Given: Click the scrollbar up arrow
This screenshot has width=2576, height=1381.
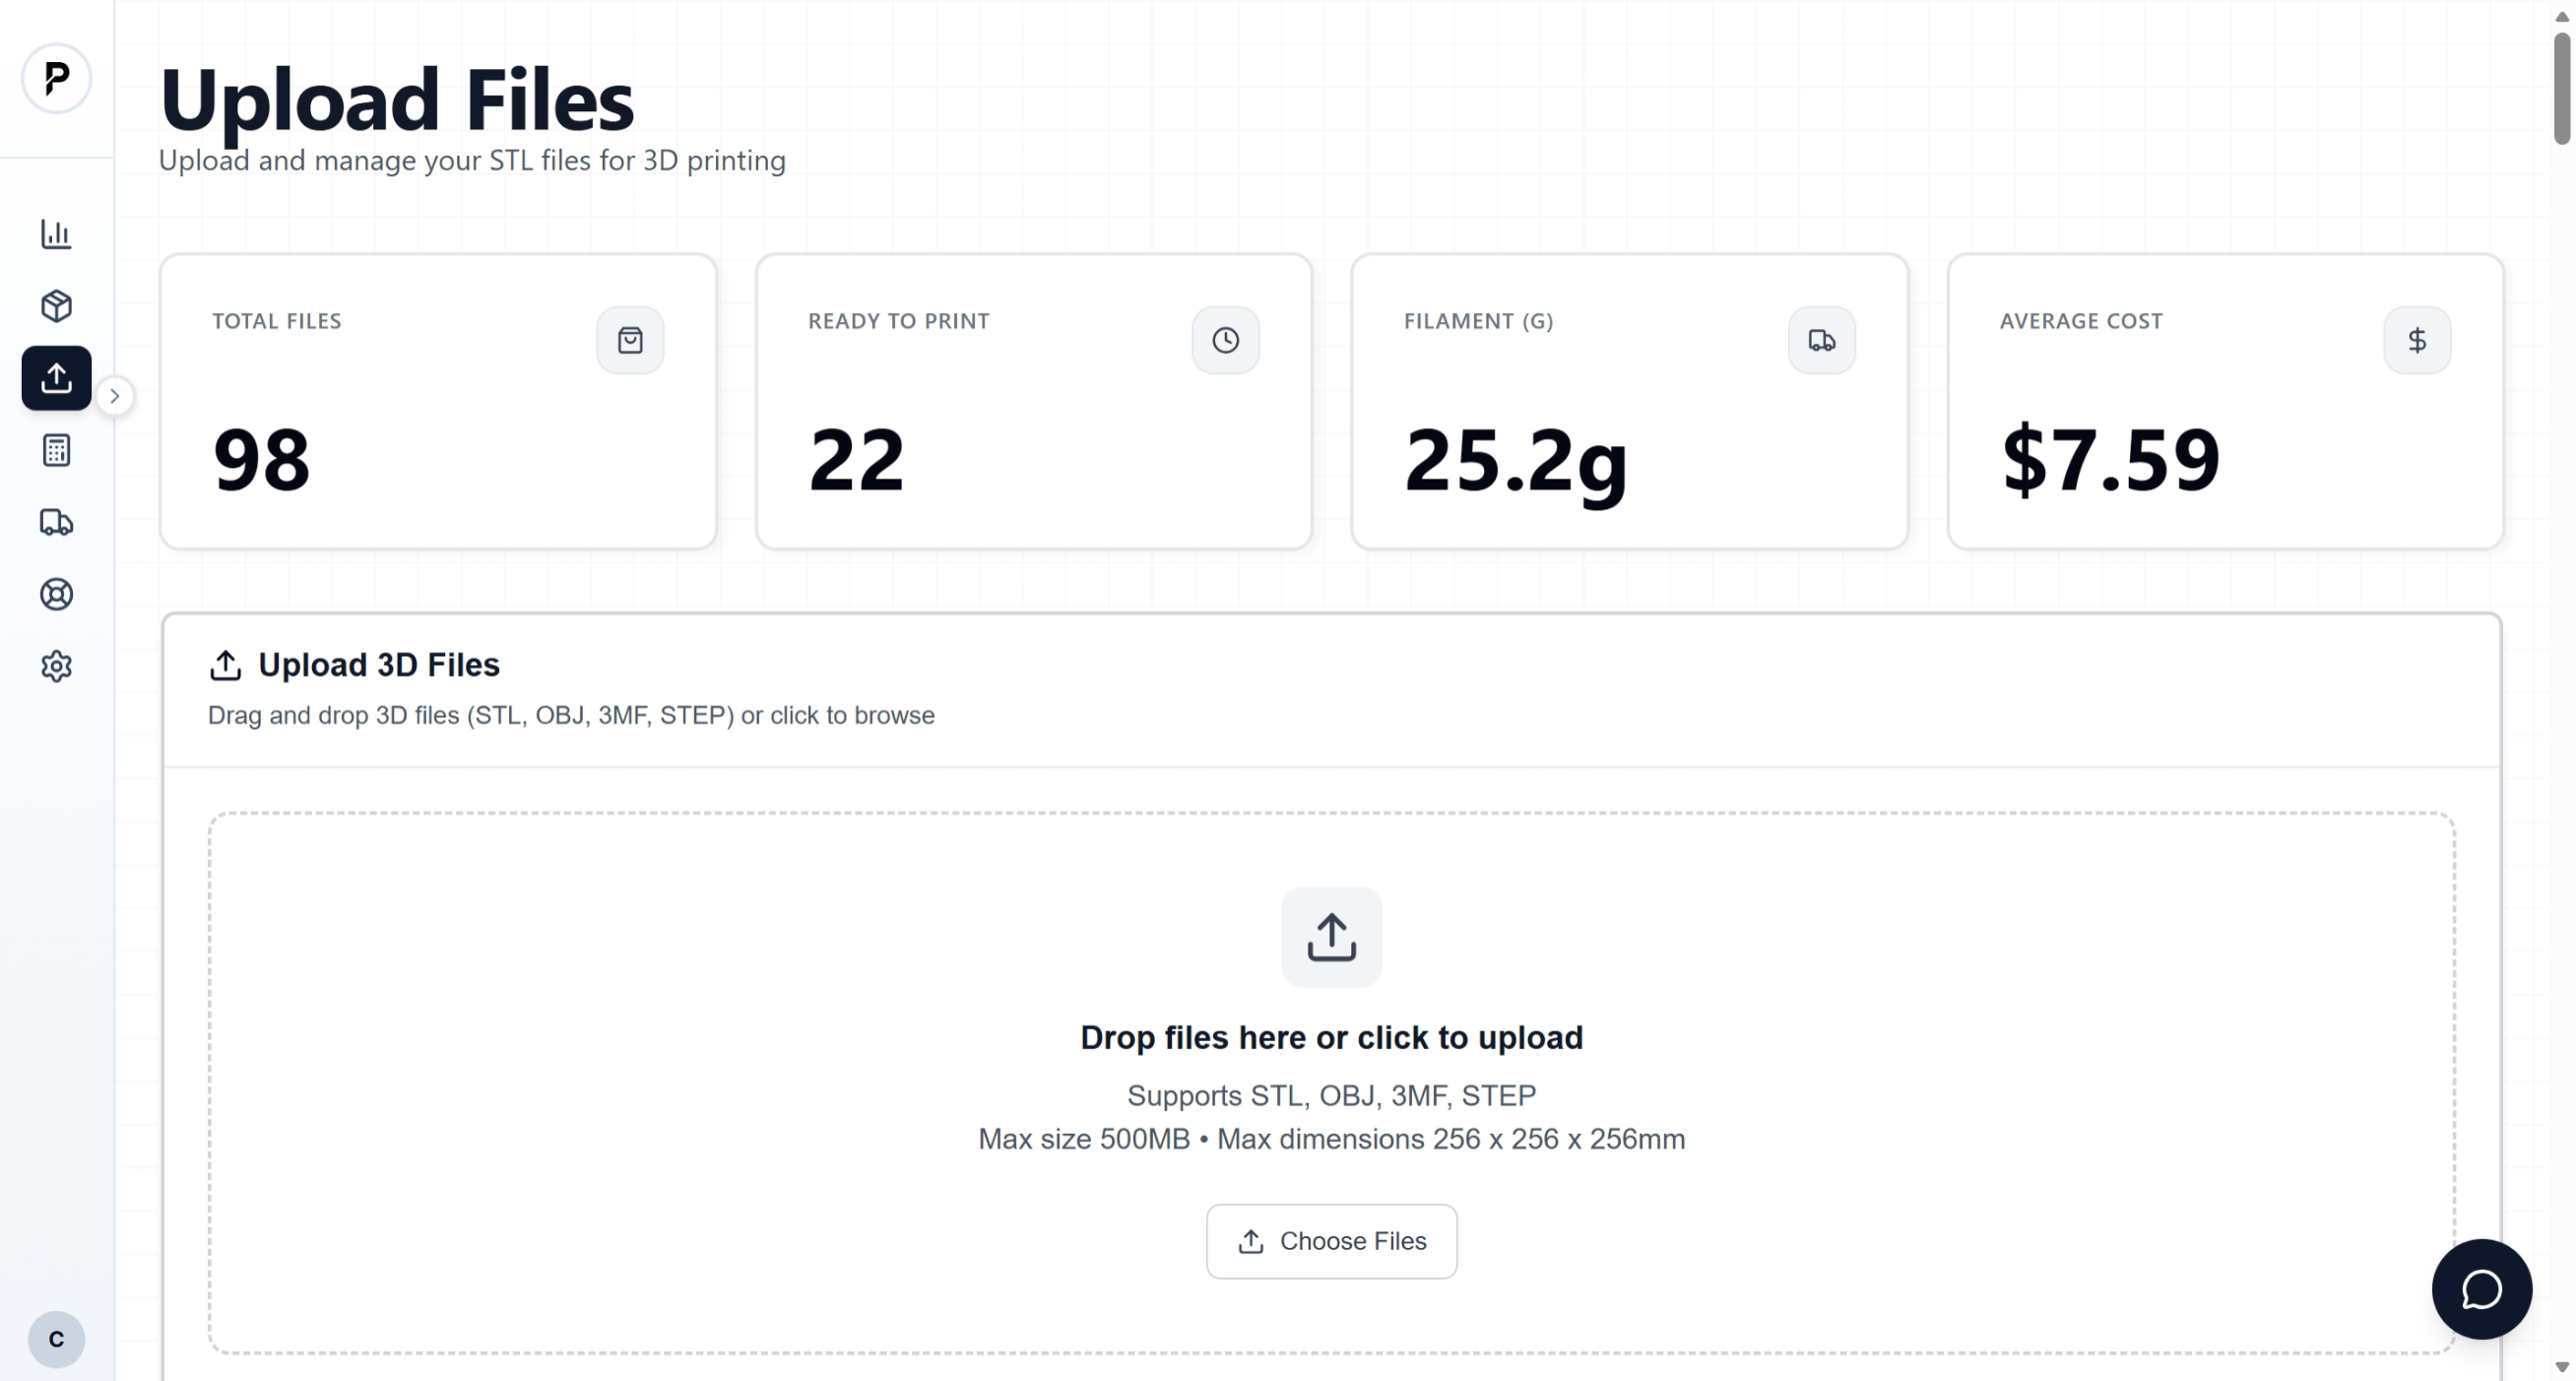Looking at the screenshot, I should 2561,16.
